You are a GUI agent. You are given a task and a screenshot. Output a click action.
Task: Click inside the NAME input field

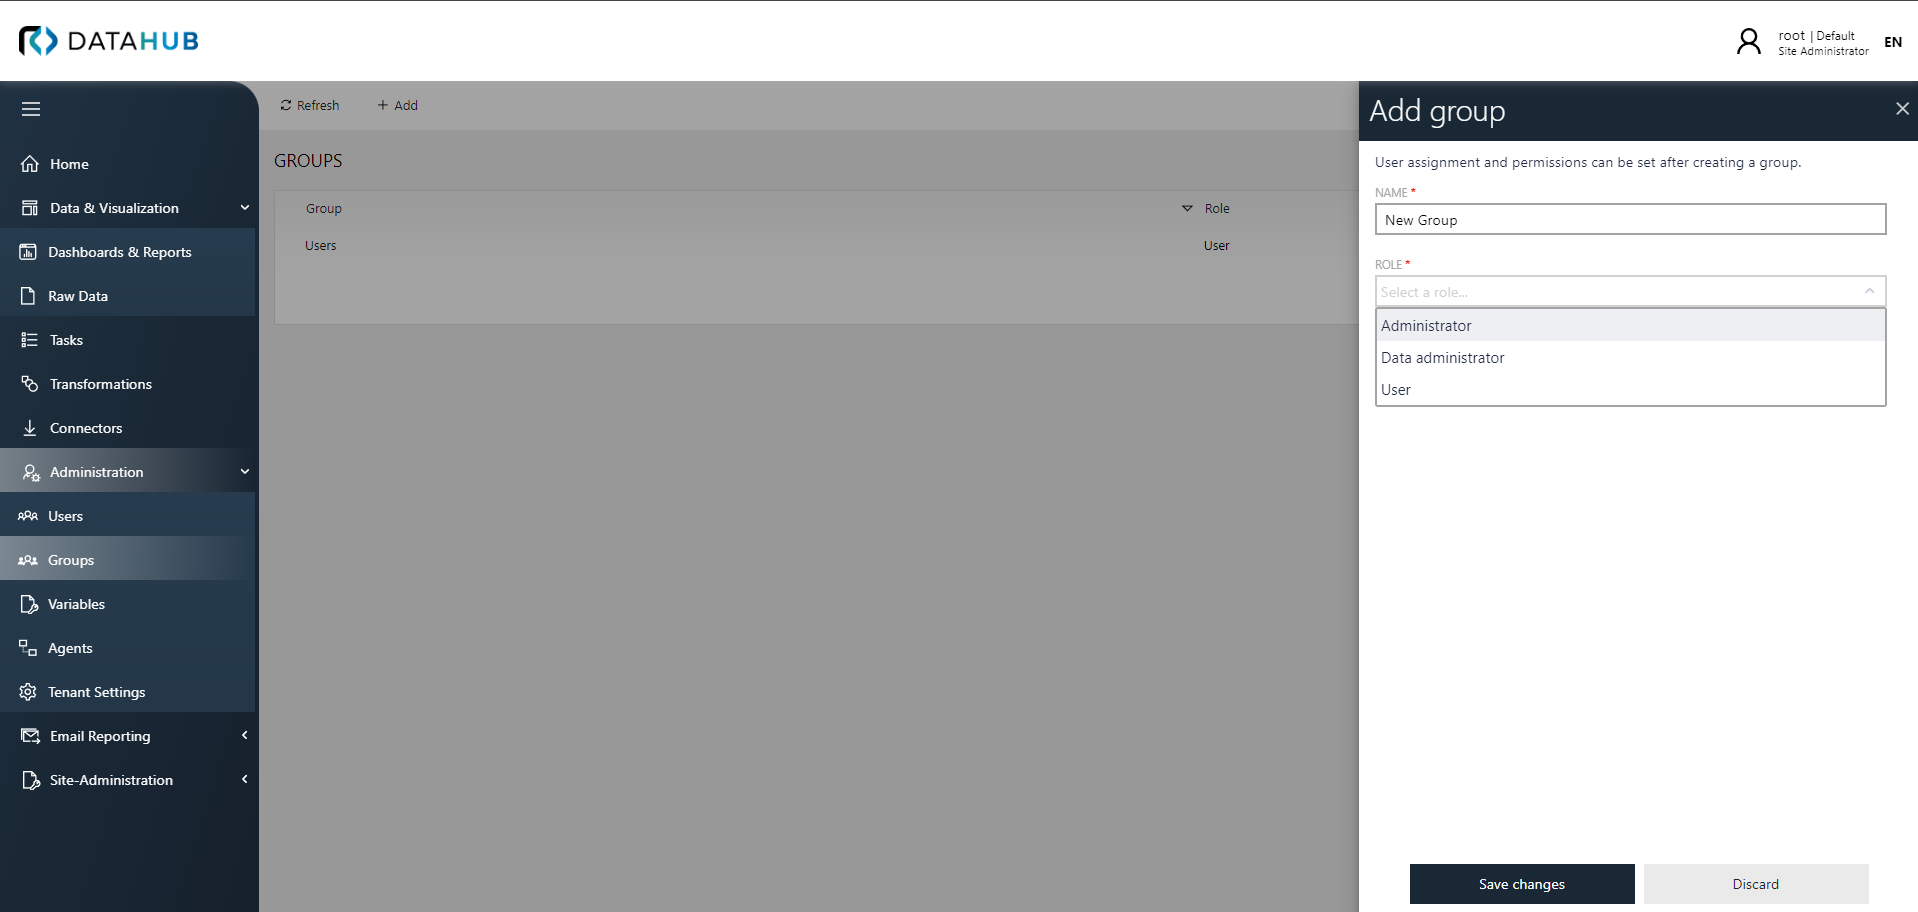1630,219
